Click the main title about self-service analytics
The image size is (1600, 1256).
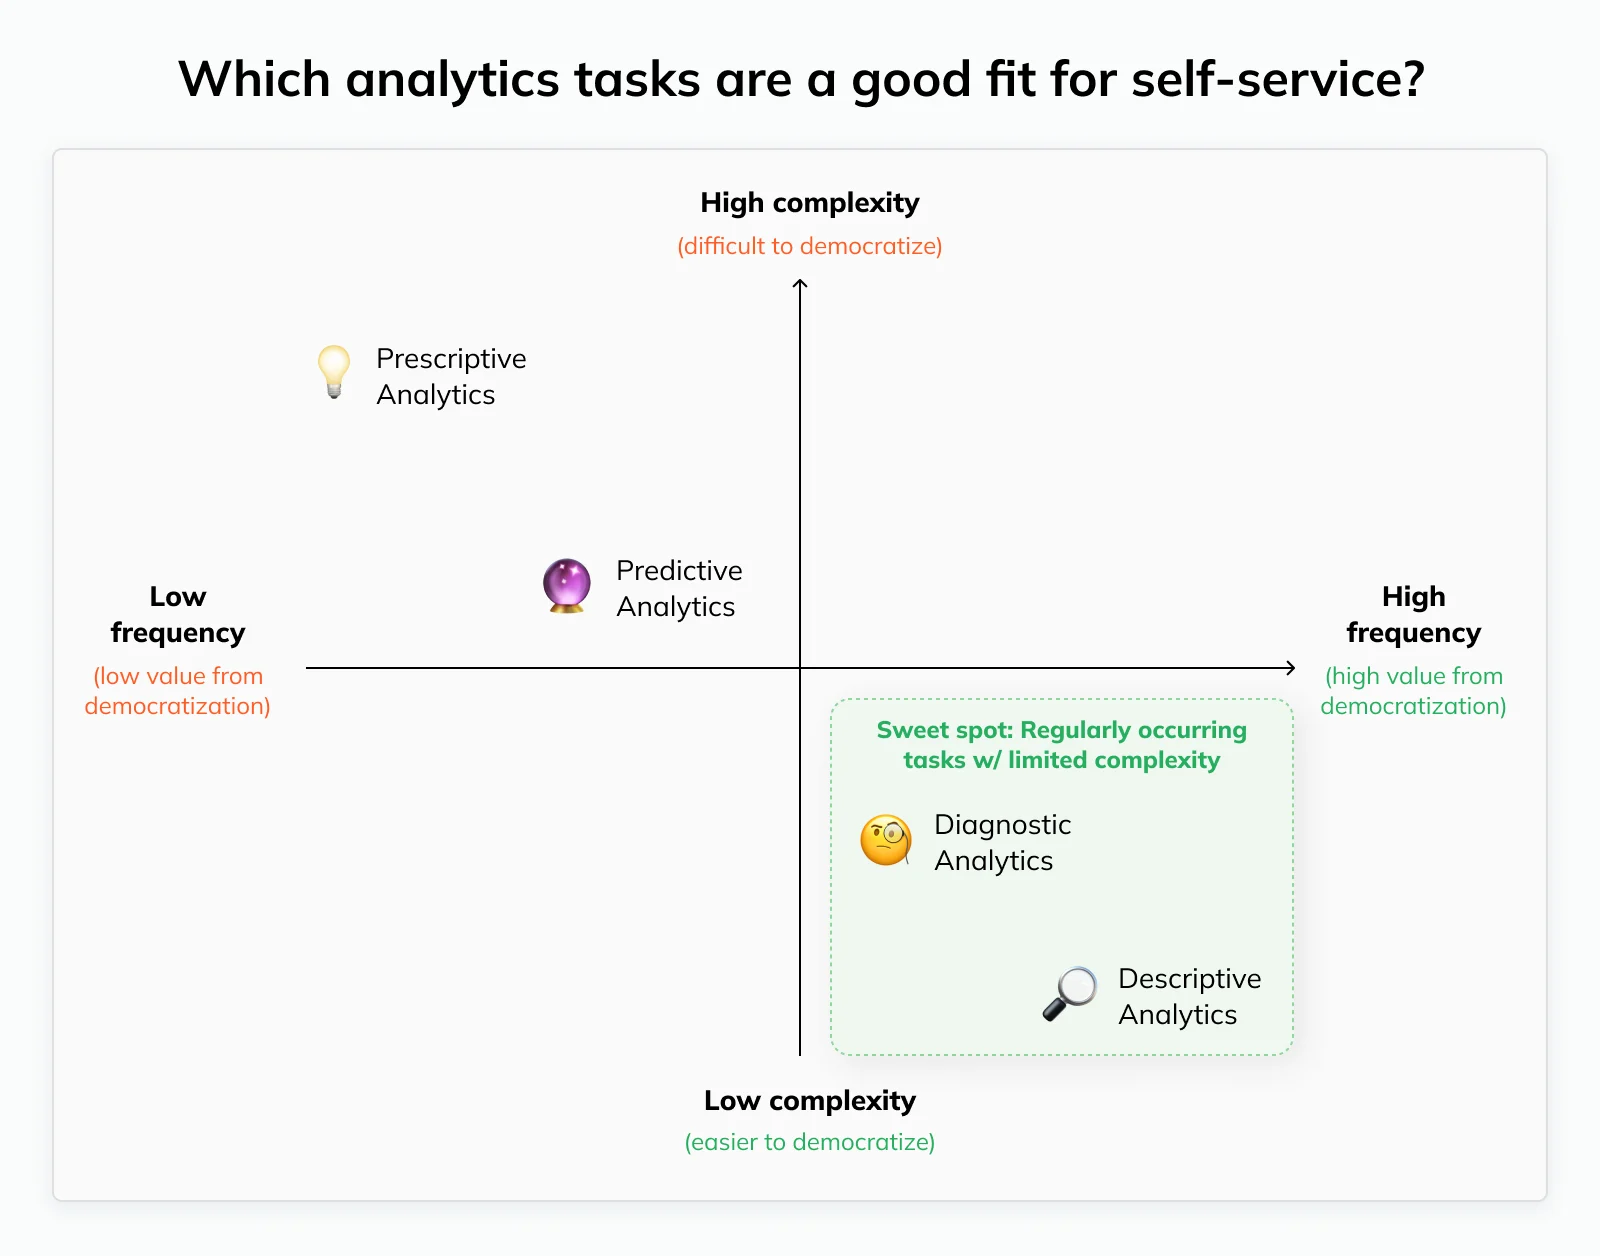pyautogui.click(x=801, y=79)
